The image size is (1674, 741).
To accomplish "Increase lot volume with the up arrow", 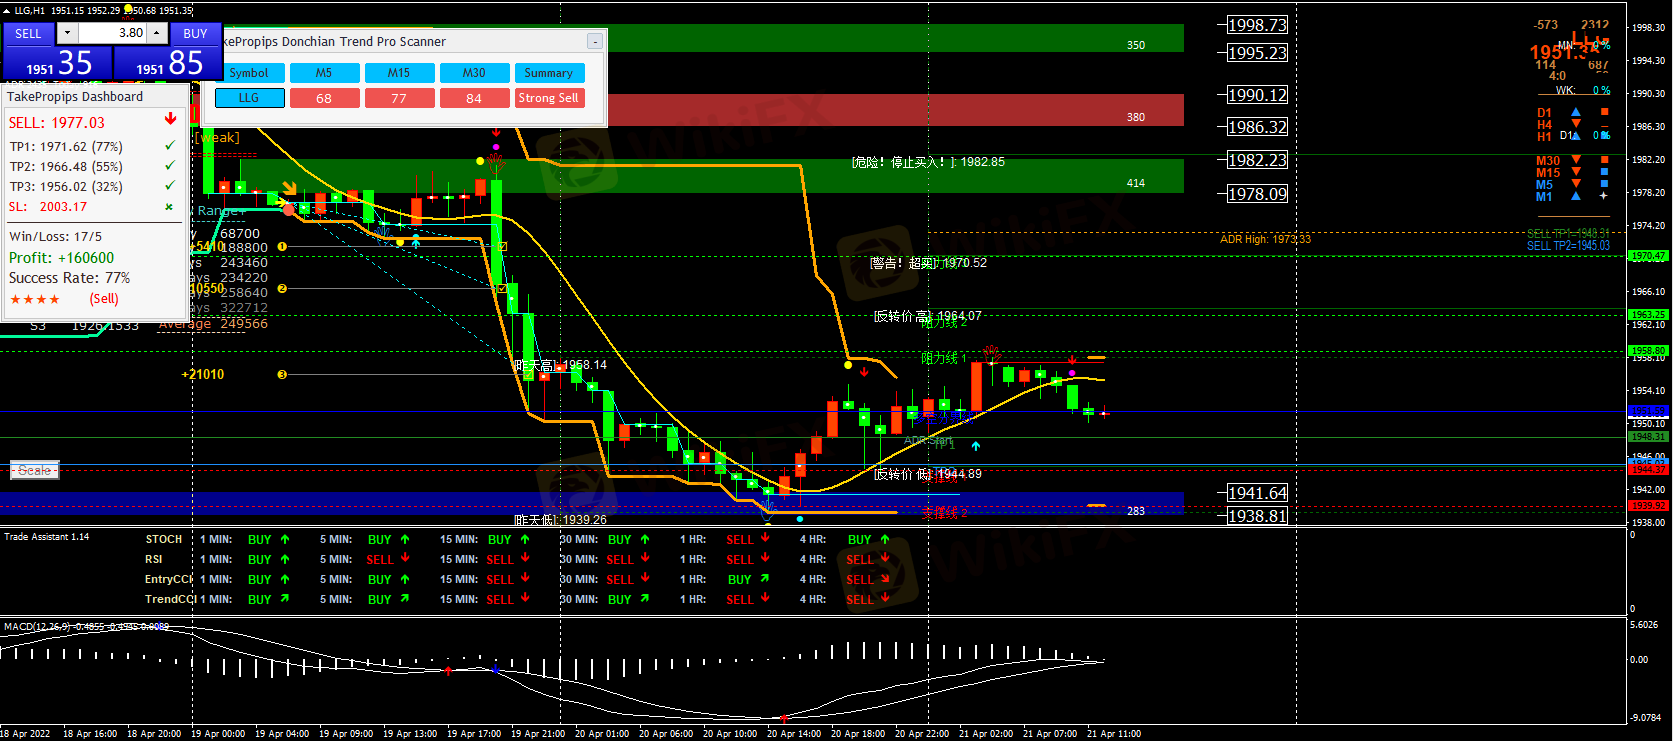I will 157,33.
